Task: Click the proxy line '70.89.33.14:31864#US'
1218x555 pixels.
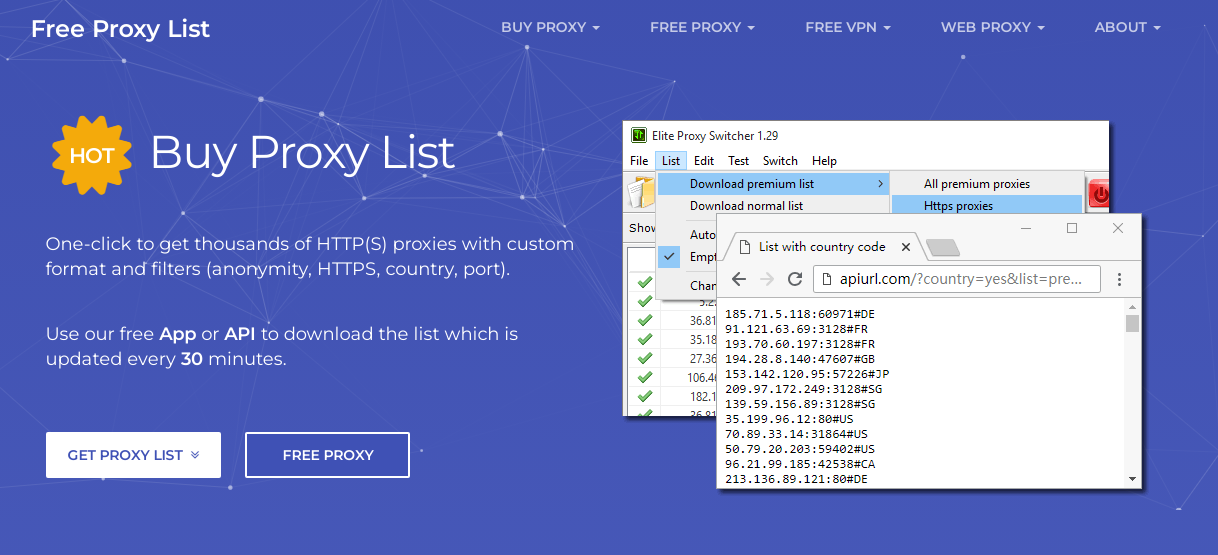Action: pyautogui.click(x=796, y=434)
